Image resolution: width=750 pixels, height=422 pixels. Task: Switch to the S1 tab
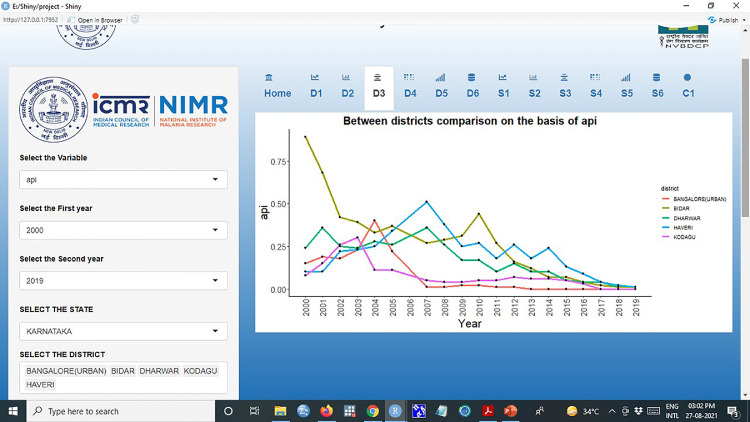[503, 86]
